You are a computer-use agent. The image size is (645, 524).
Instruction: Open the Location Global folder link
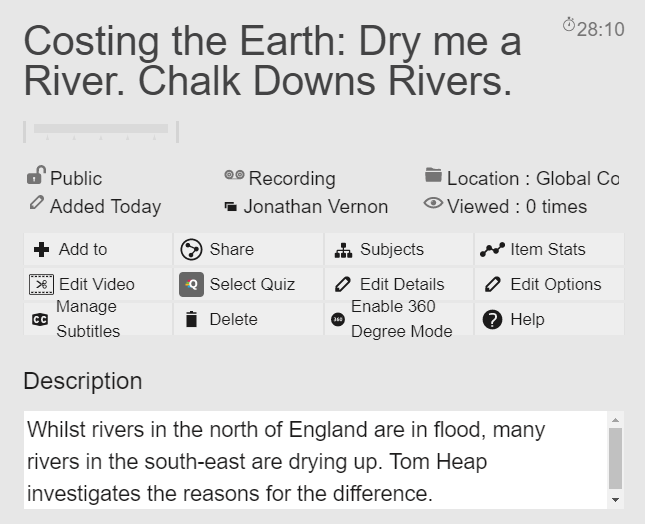point(533,179)
